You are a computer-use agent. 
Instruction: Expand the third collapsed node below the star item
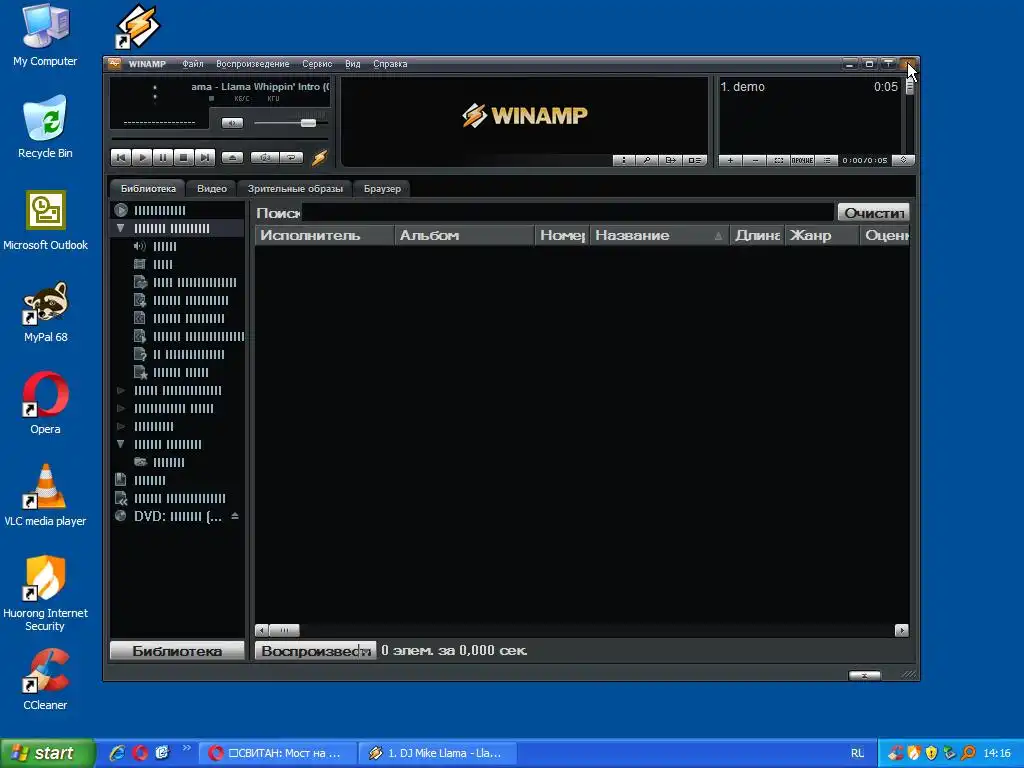click(121, 426)
